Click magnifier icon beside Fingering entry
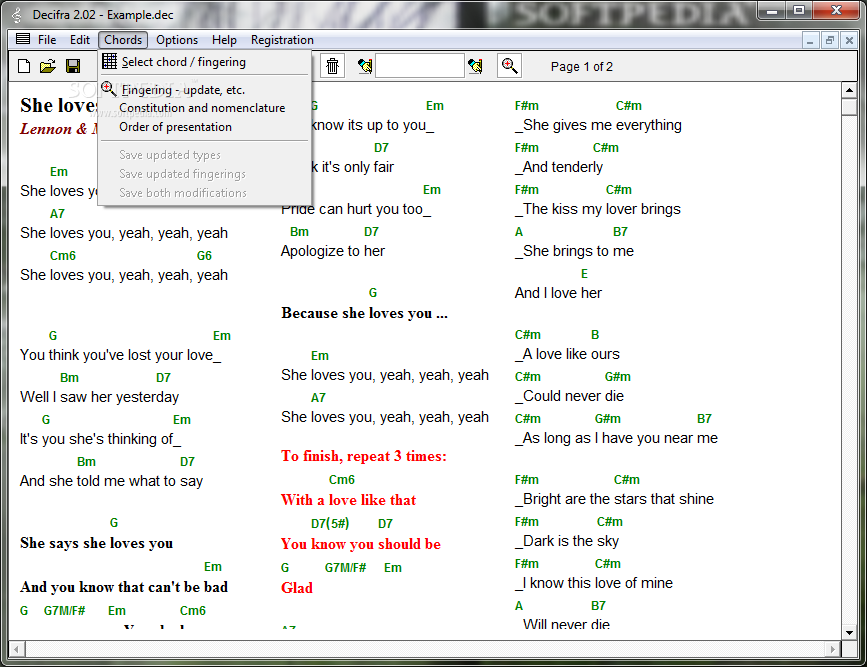Viewport: 867px width, 667px height. (x=109, y=88)
